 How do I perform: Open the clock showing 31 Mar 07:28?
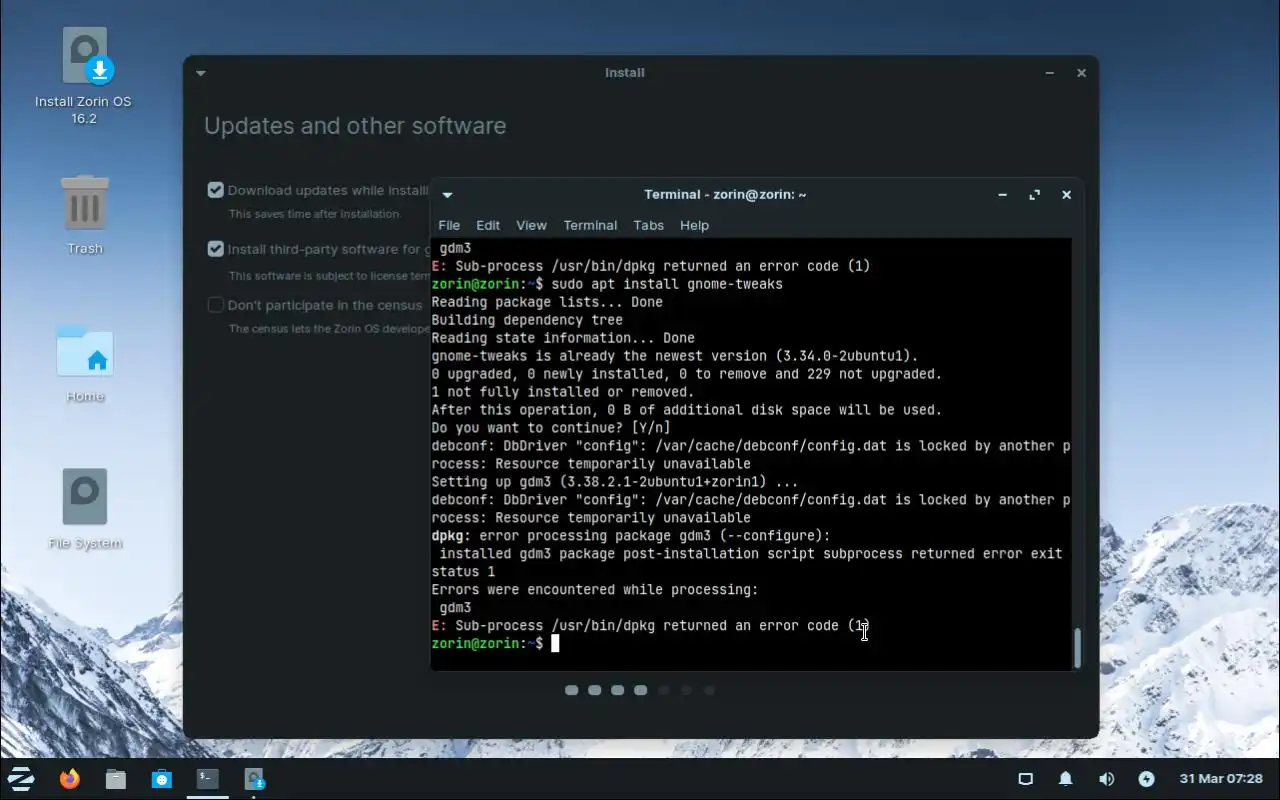pos(1221,779)
